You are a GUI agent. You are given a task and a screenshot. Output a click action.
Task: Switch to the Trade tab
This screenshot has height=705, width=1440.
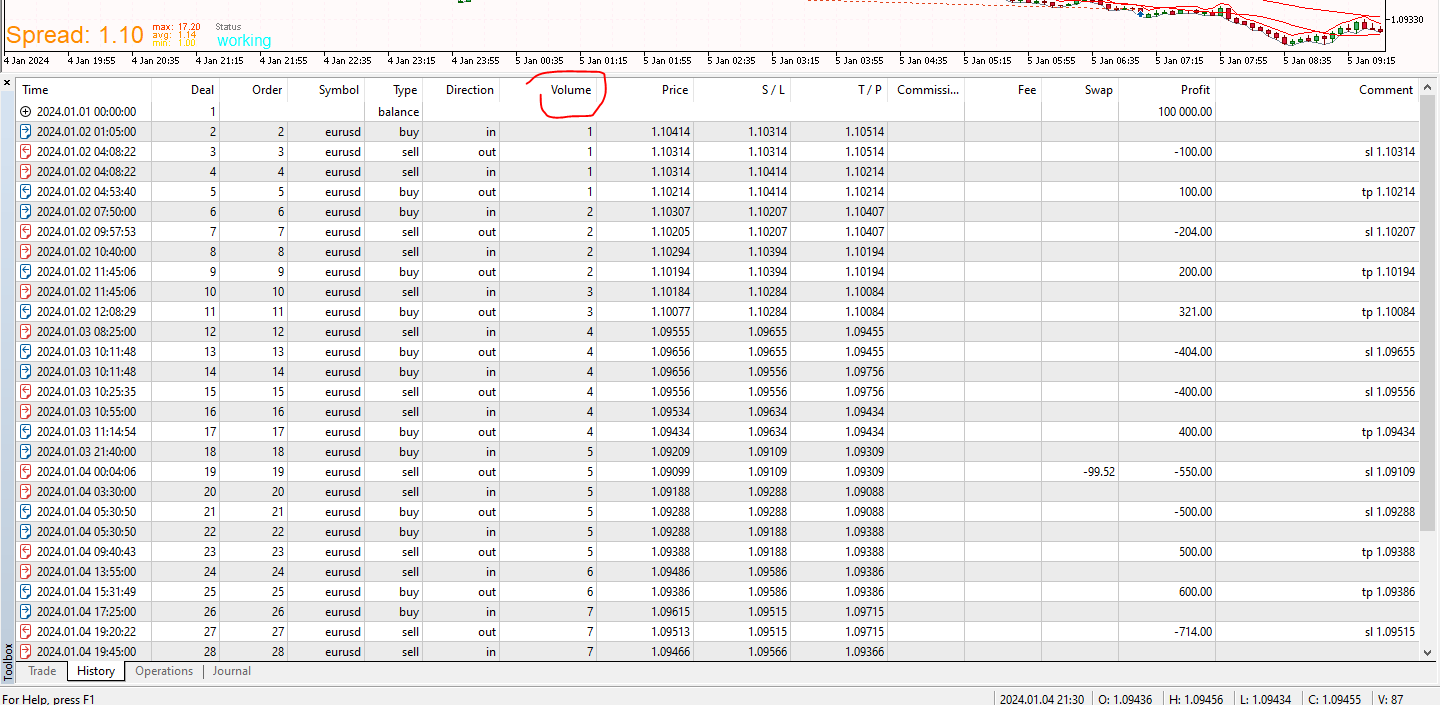(x=42, y=671)
